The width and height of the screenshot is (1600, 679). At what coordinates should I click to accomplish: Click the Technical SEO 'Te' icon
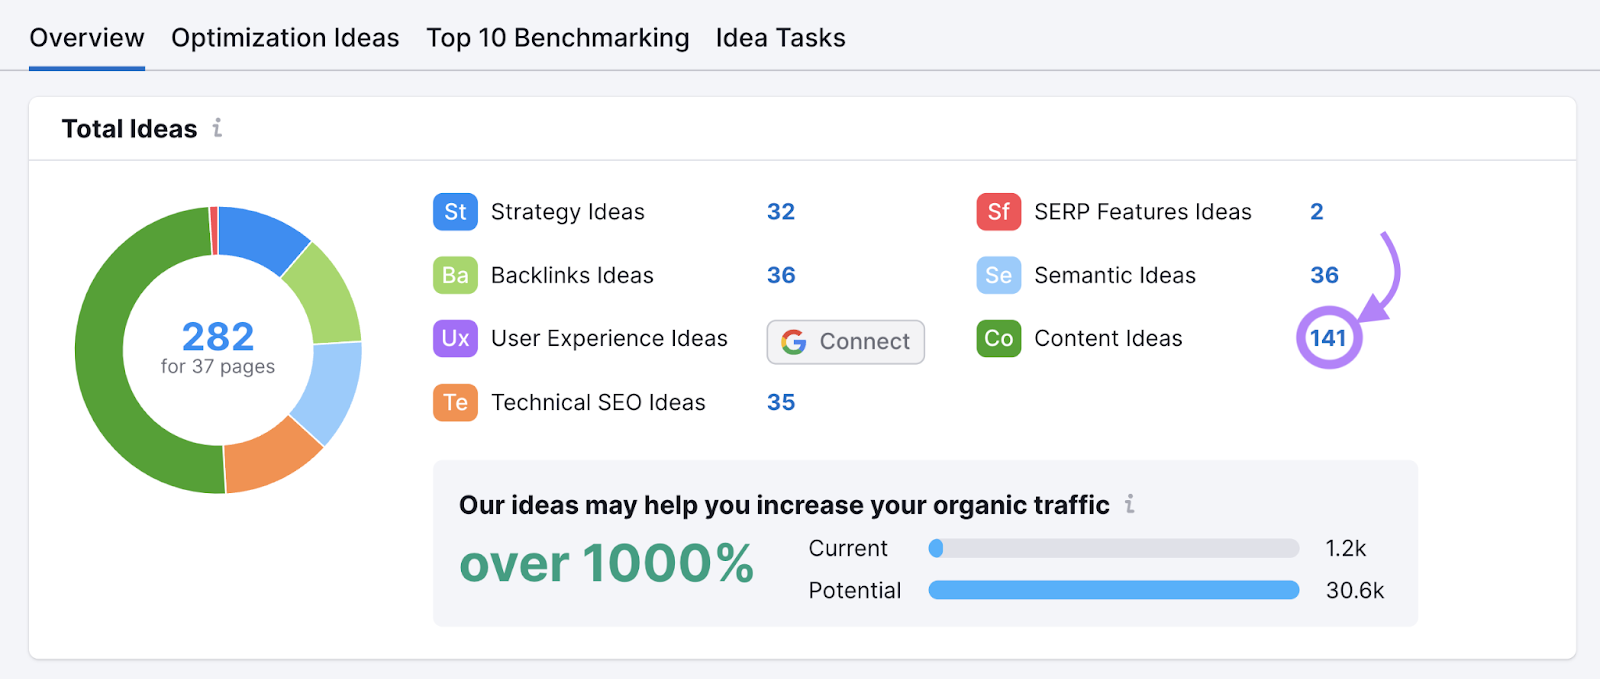(x=455, y=402)
